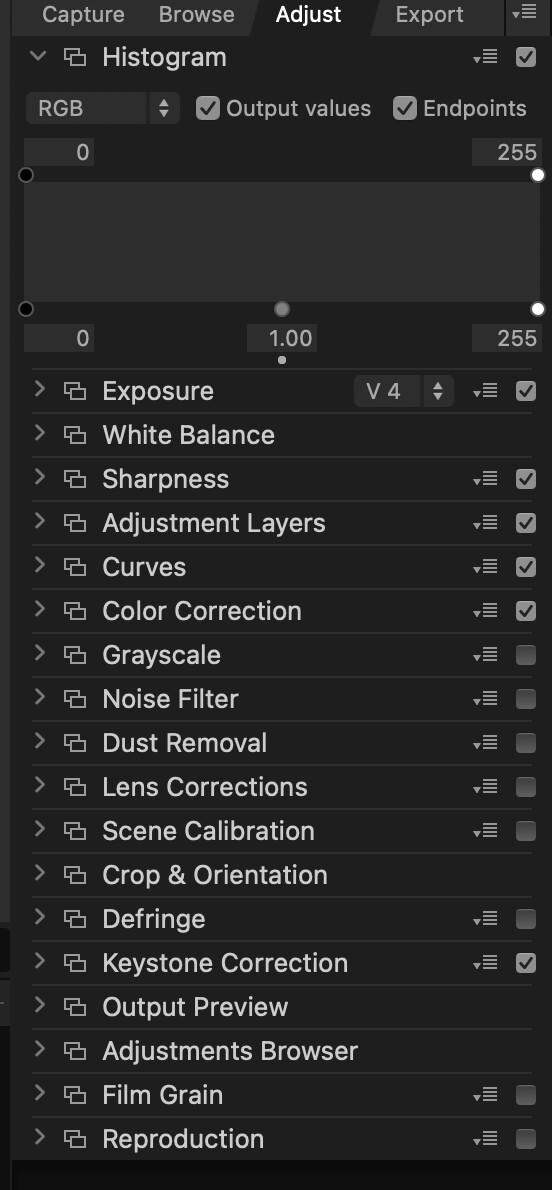This screenshot has height=1190, width=552.
Task: Click the 1.00 gamma value field
Action: 282,338
